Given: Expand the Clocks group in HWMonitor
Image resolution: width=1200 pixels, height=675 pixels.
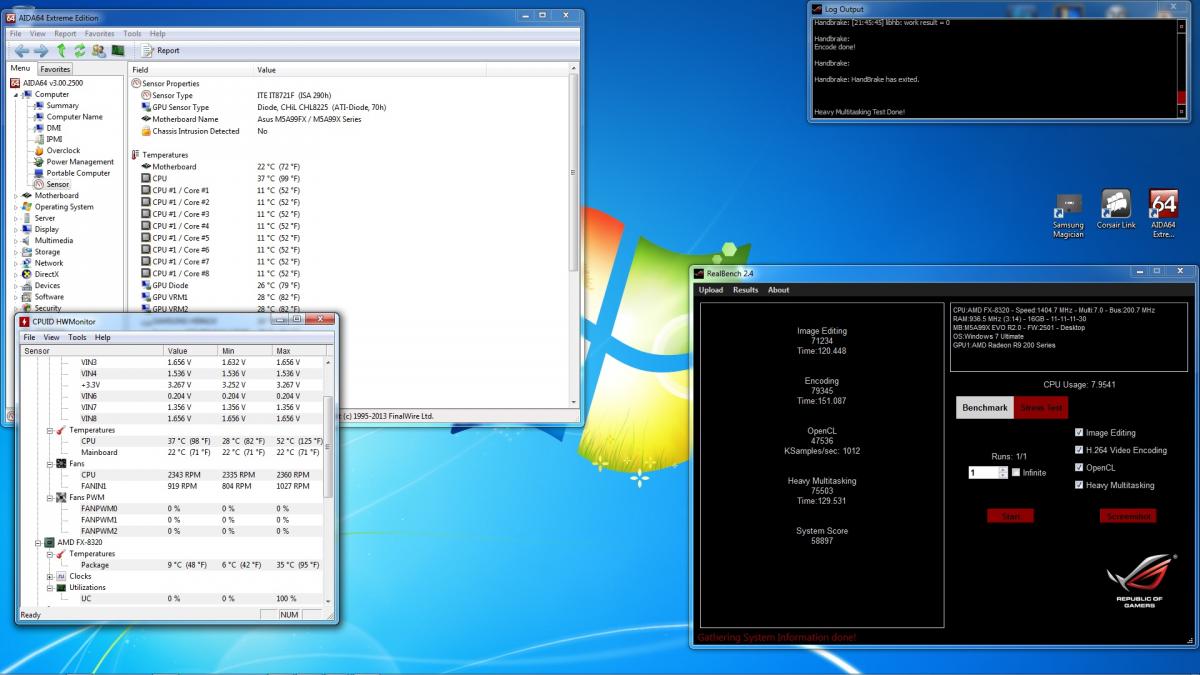Looking at the screenshot, I should pos(49,576).
